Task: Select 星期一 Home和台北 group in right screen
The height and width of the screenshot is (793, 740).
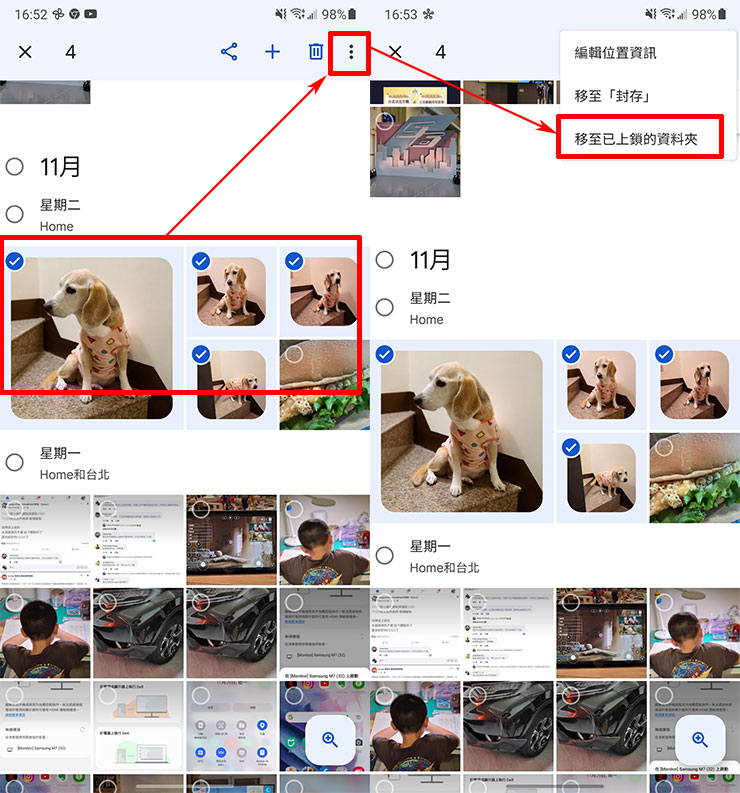Action: click(385, 555)
